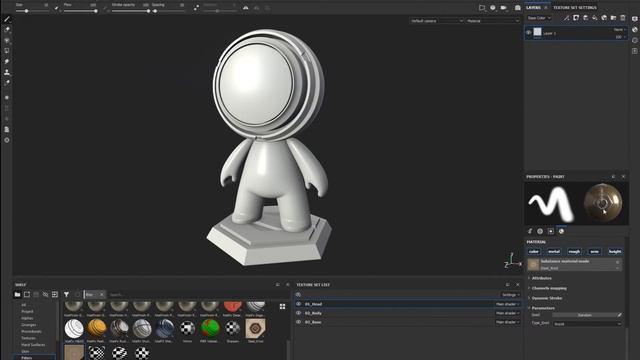Adjust the brush Flow slider

[80, 11]
